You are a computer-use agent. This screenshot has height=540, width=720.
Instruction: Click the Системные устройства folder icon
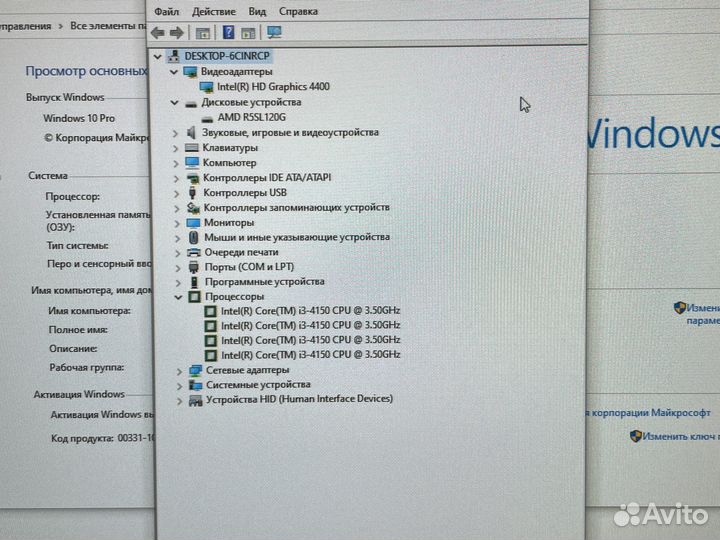coord(195,385)
